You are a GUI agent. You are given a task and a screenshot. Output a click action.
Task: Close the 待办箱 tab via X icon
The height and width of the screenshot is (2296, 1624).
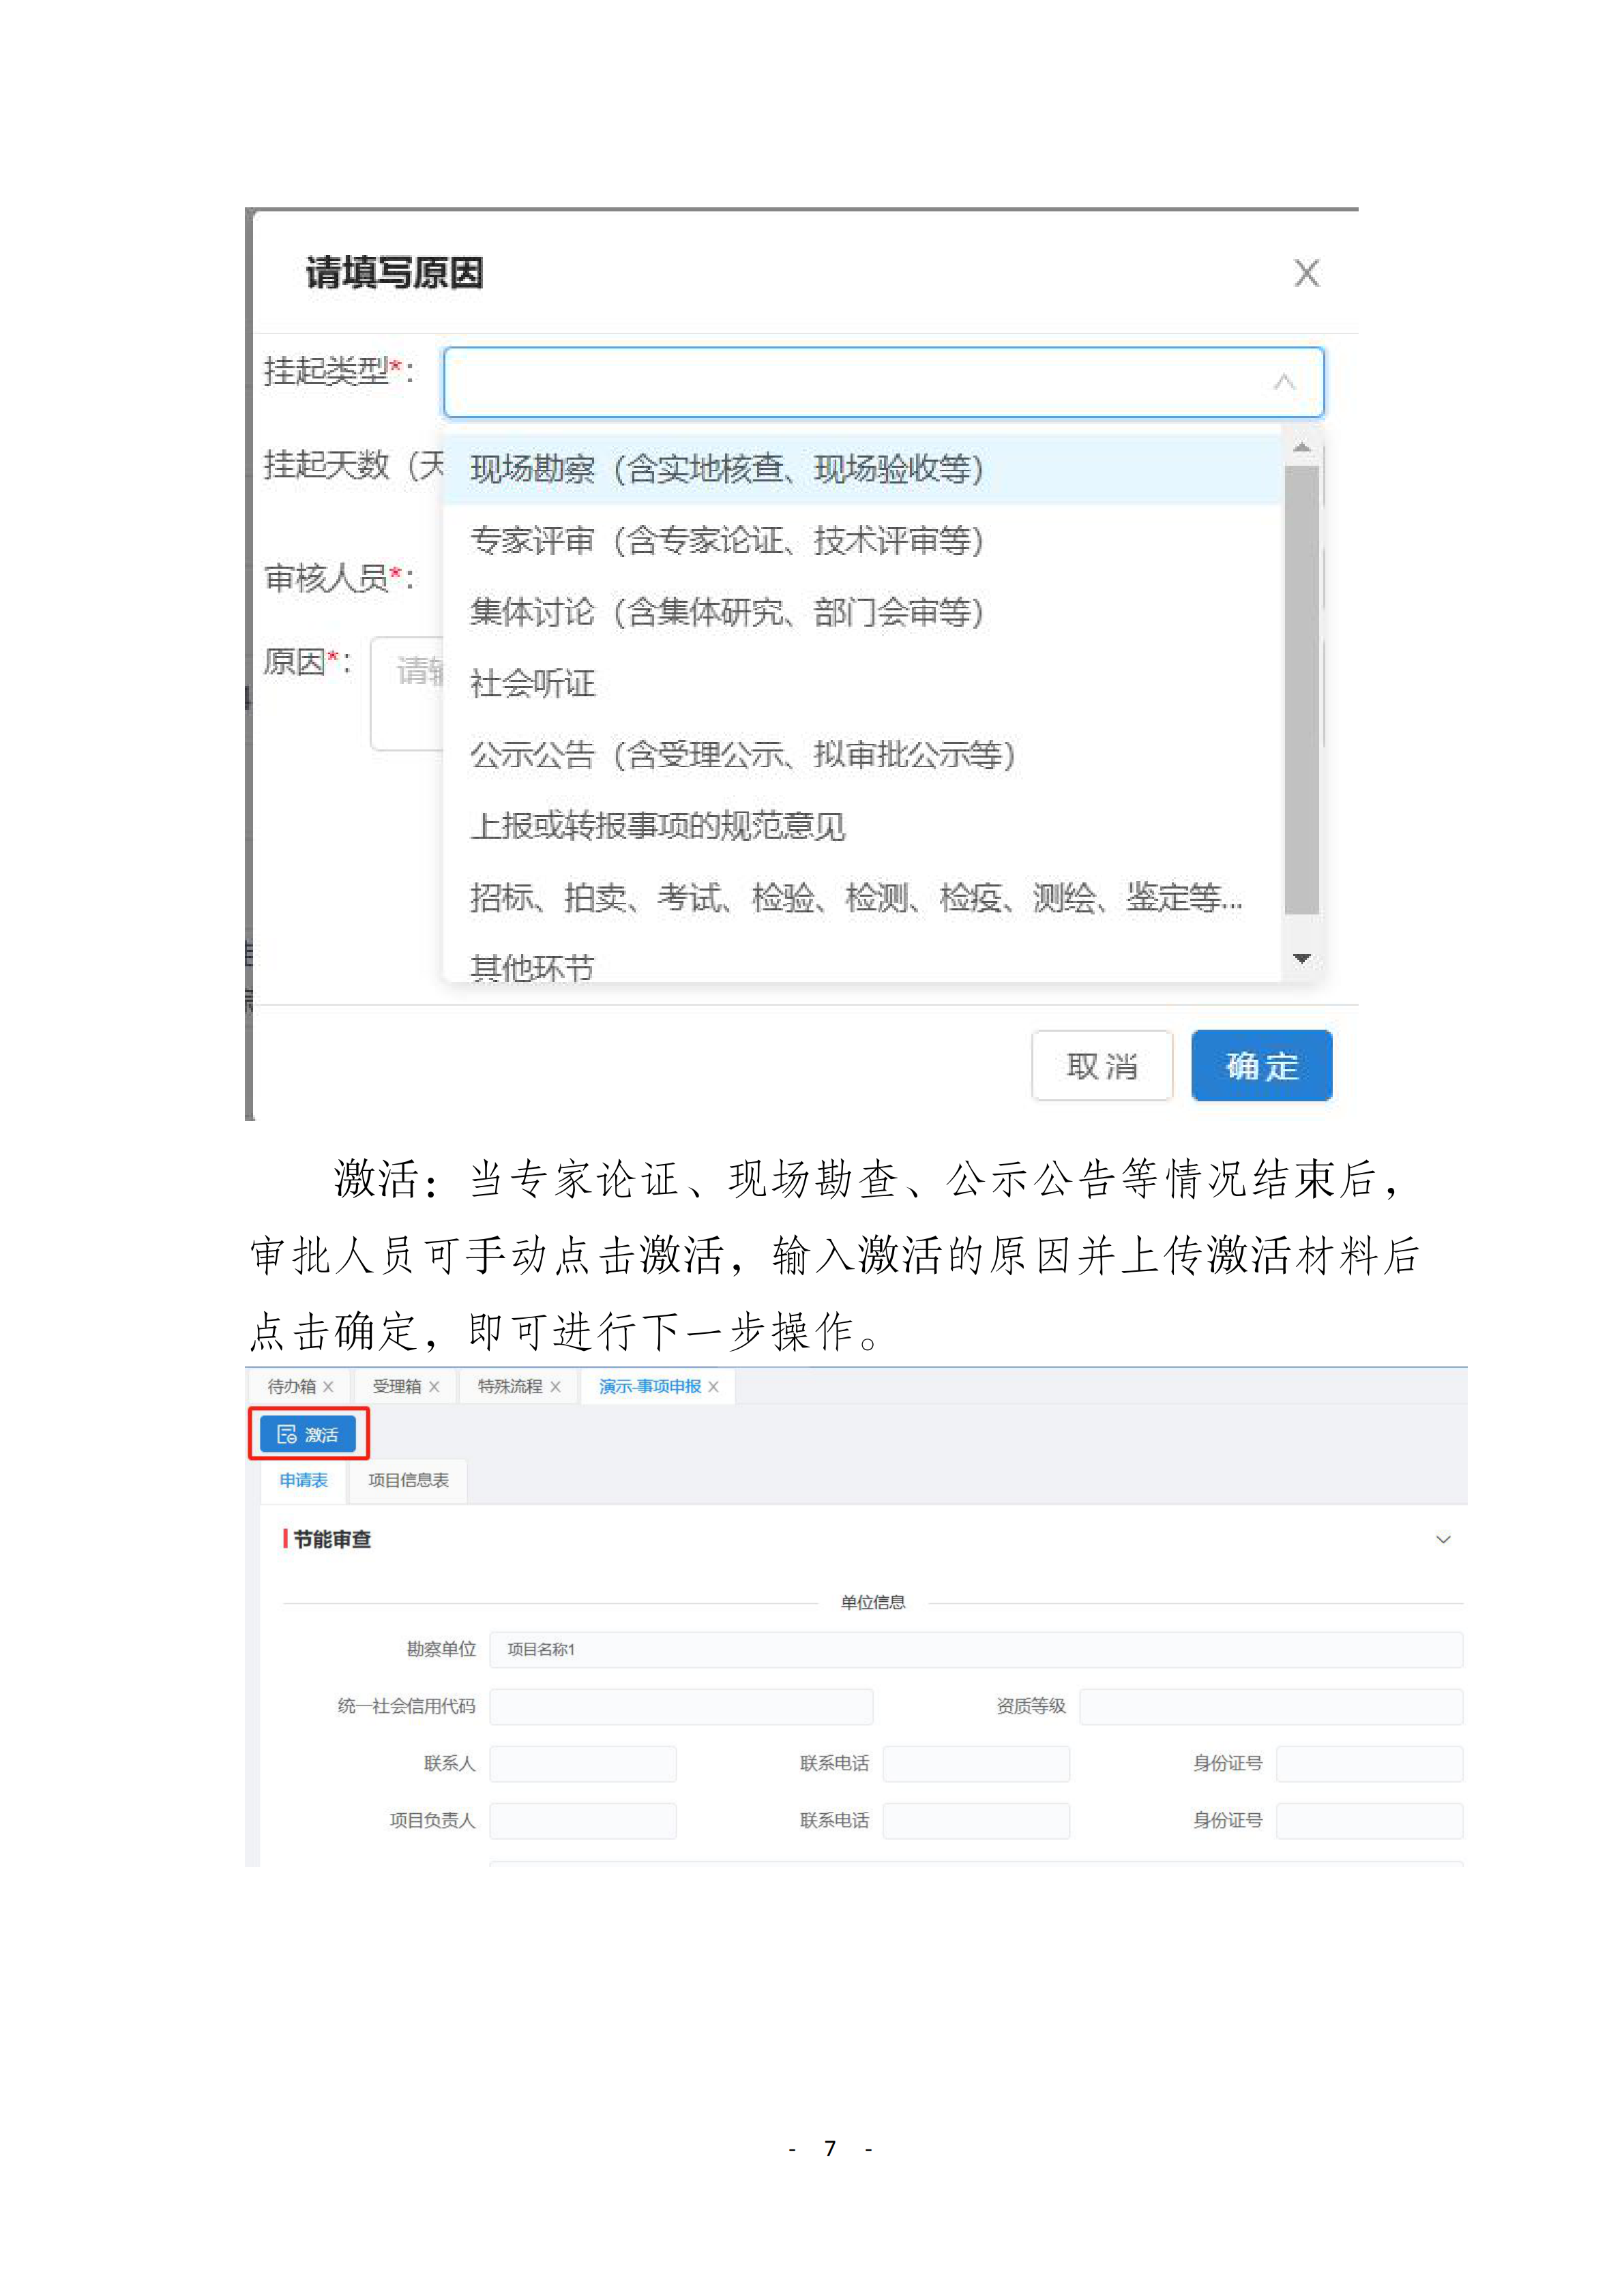coord(328,1387)
